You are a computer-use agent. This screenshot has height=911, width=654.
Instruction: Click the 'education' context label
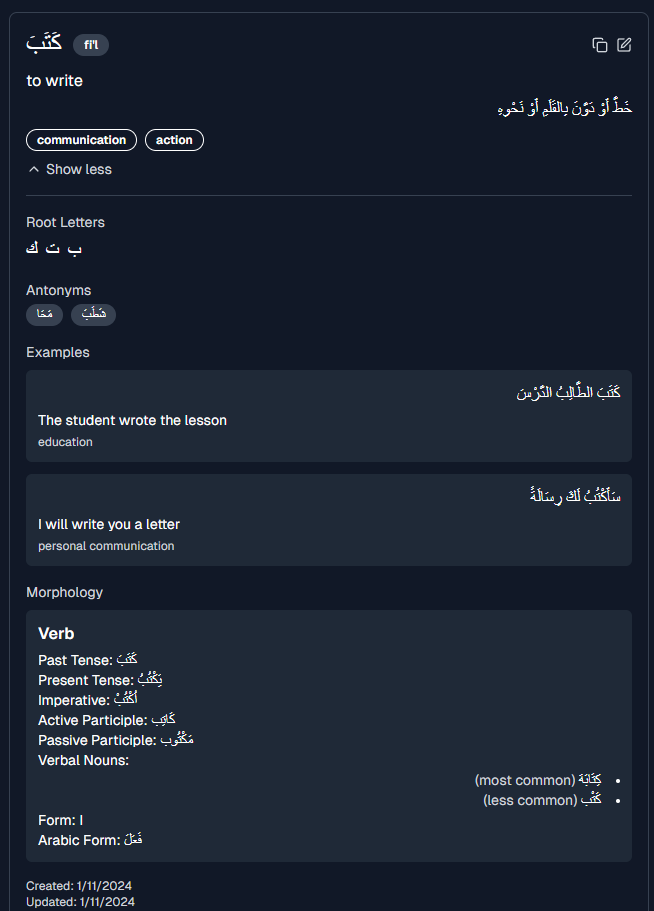coord(65,442)
